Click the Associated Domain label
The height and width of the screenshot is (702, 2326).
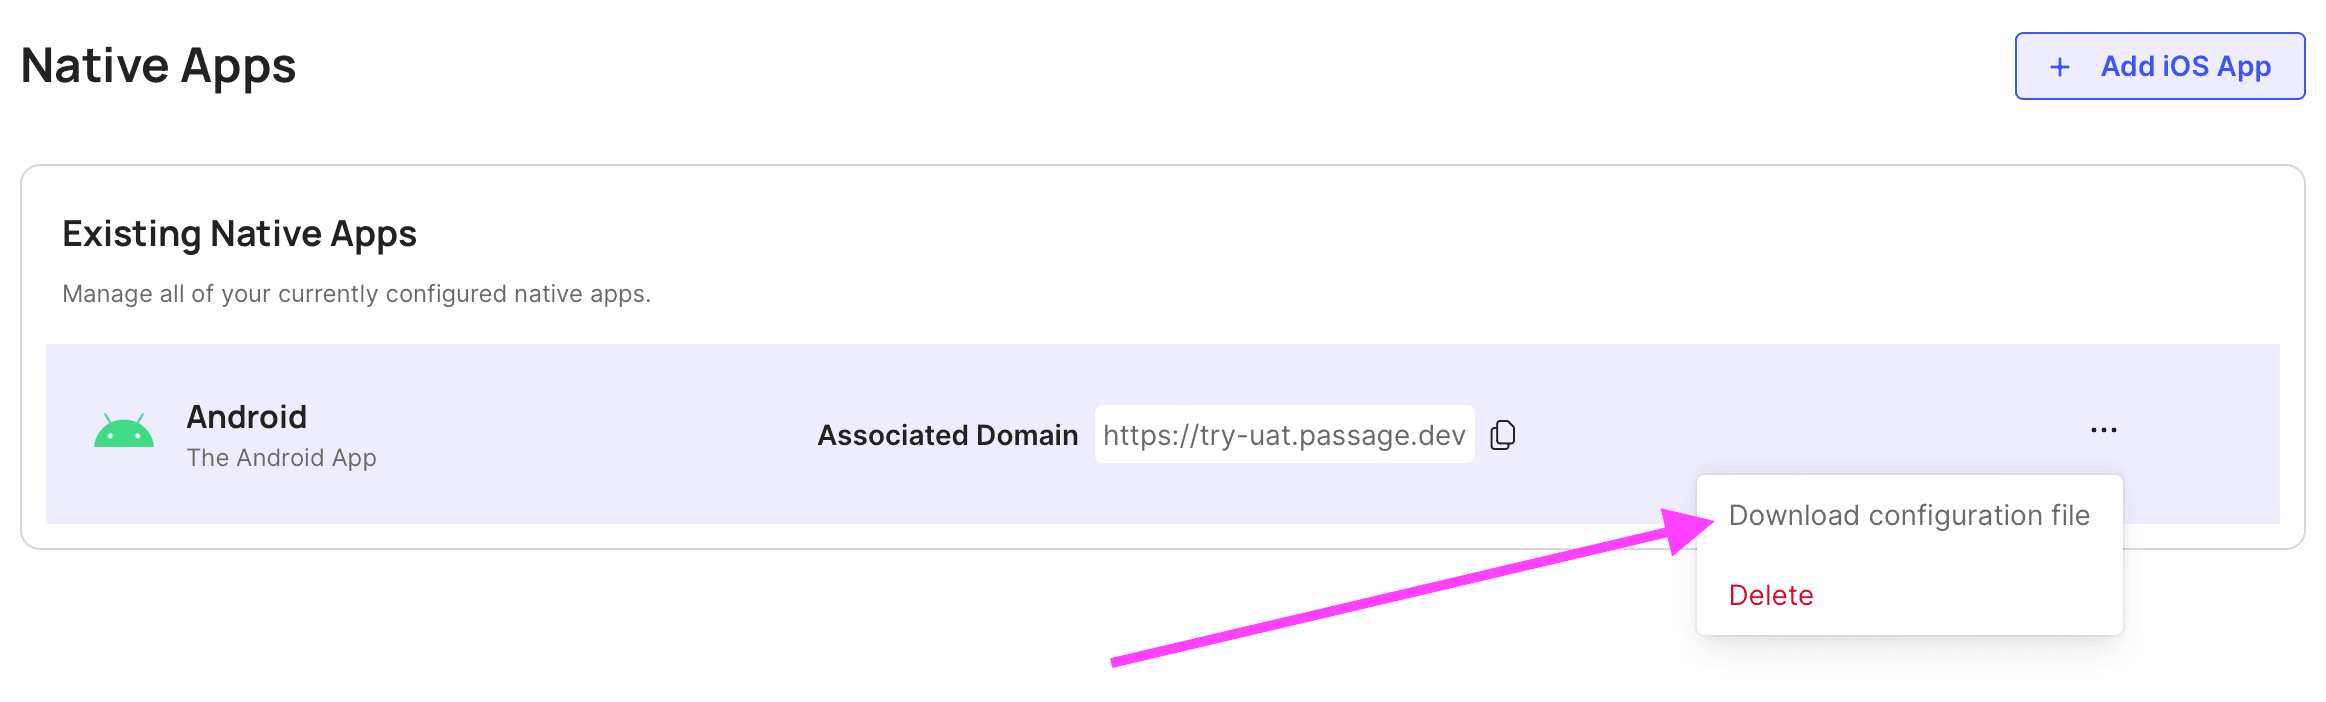(946, 435)
